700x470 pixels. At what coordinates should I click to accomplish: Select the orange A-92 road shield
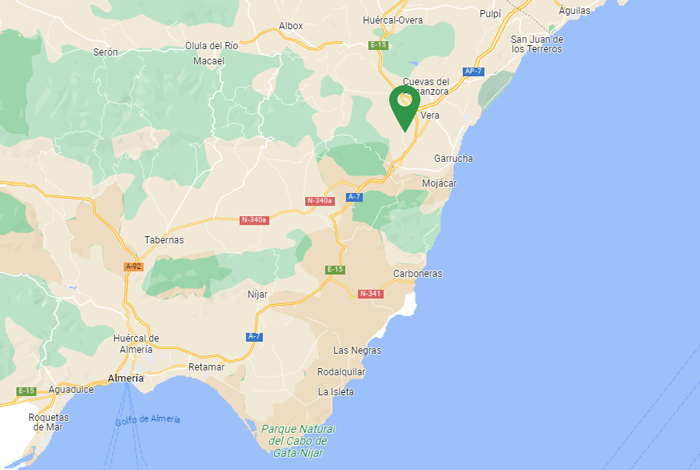pos(133,266)
